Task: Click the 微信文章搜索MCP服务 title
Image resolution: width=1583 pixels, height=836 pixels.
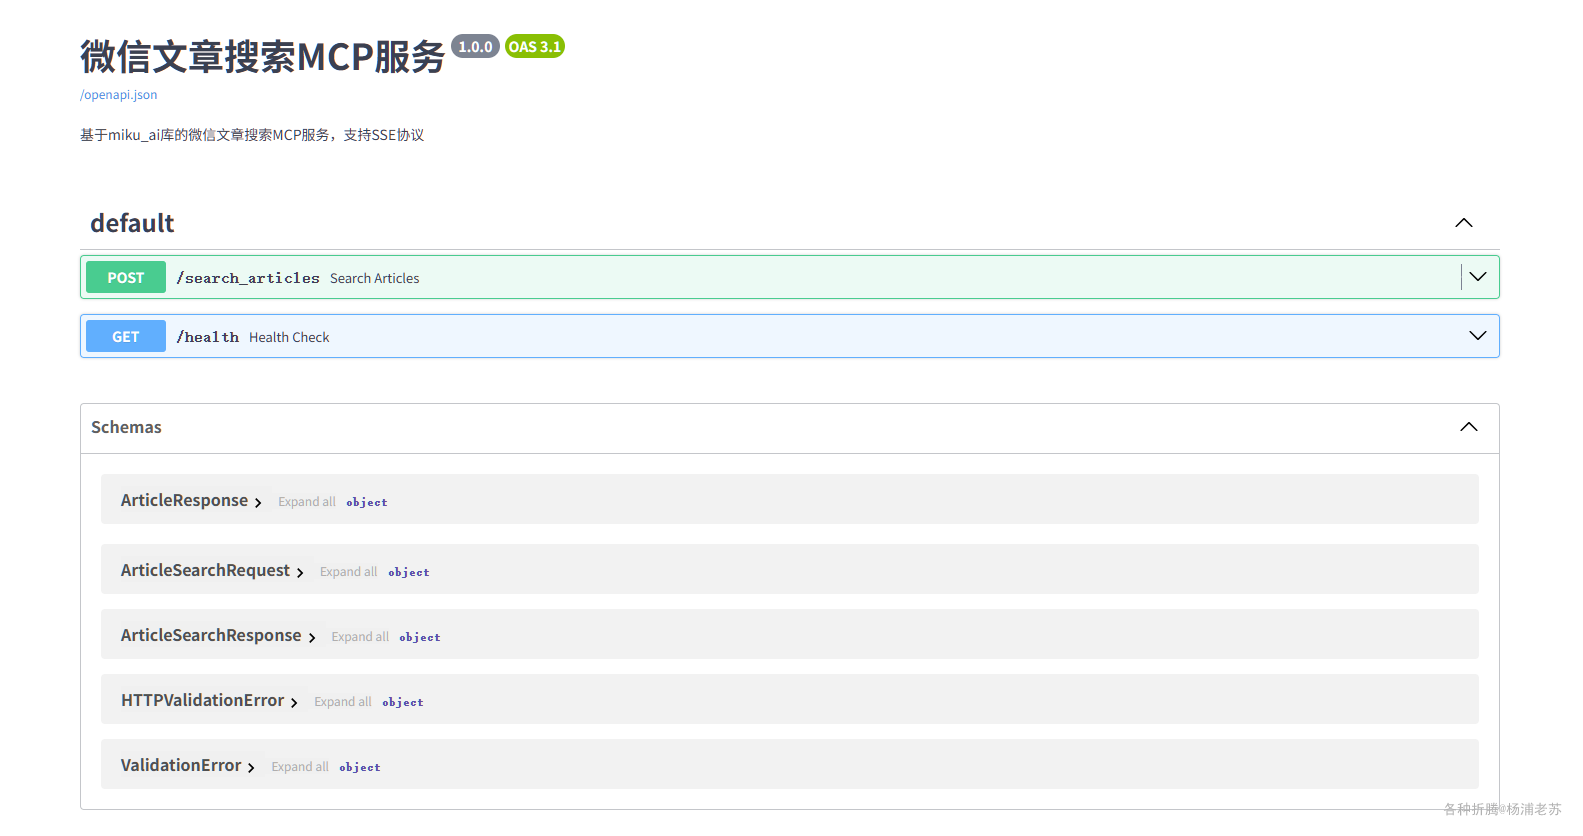Action: point(262,57)
